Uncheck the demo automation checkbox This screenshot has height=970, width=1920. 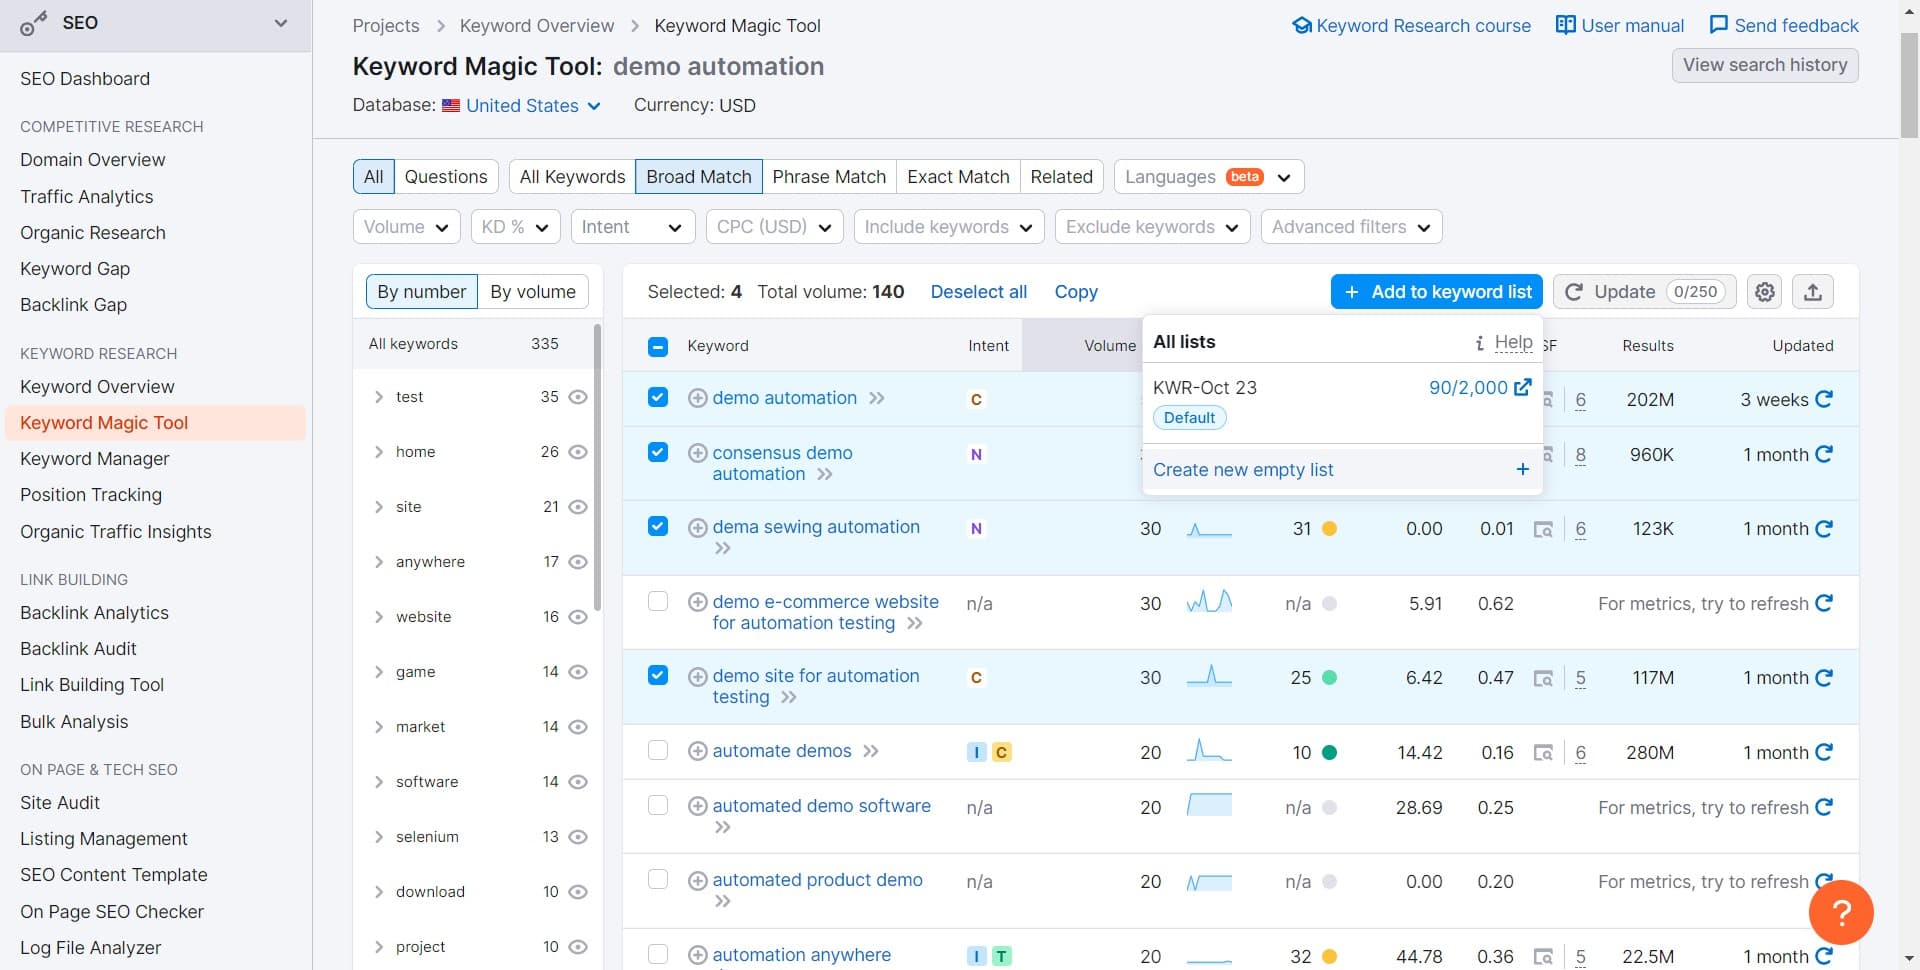tap(657, 397)
